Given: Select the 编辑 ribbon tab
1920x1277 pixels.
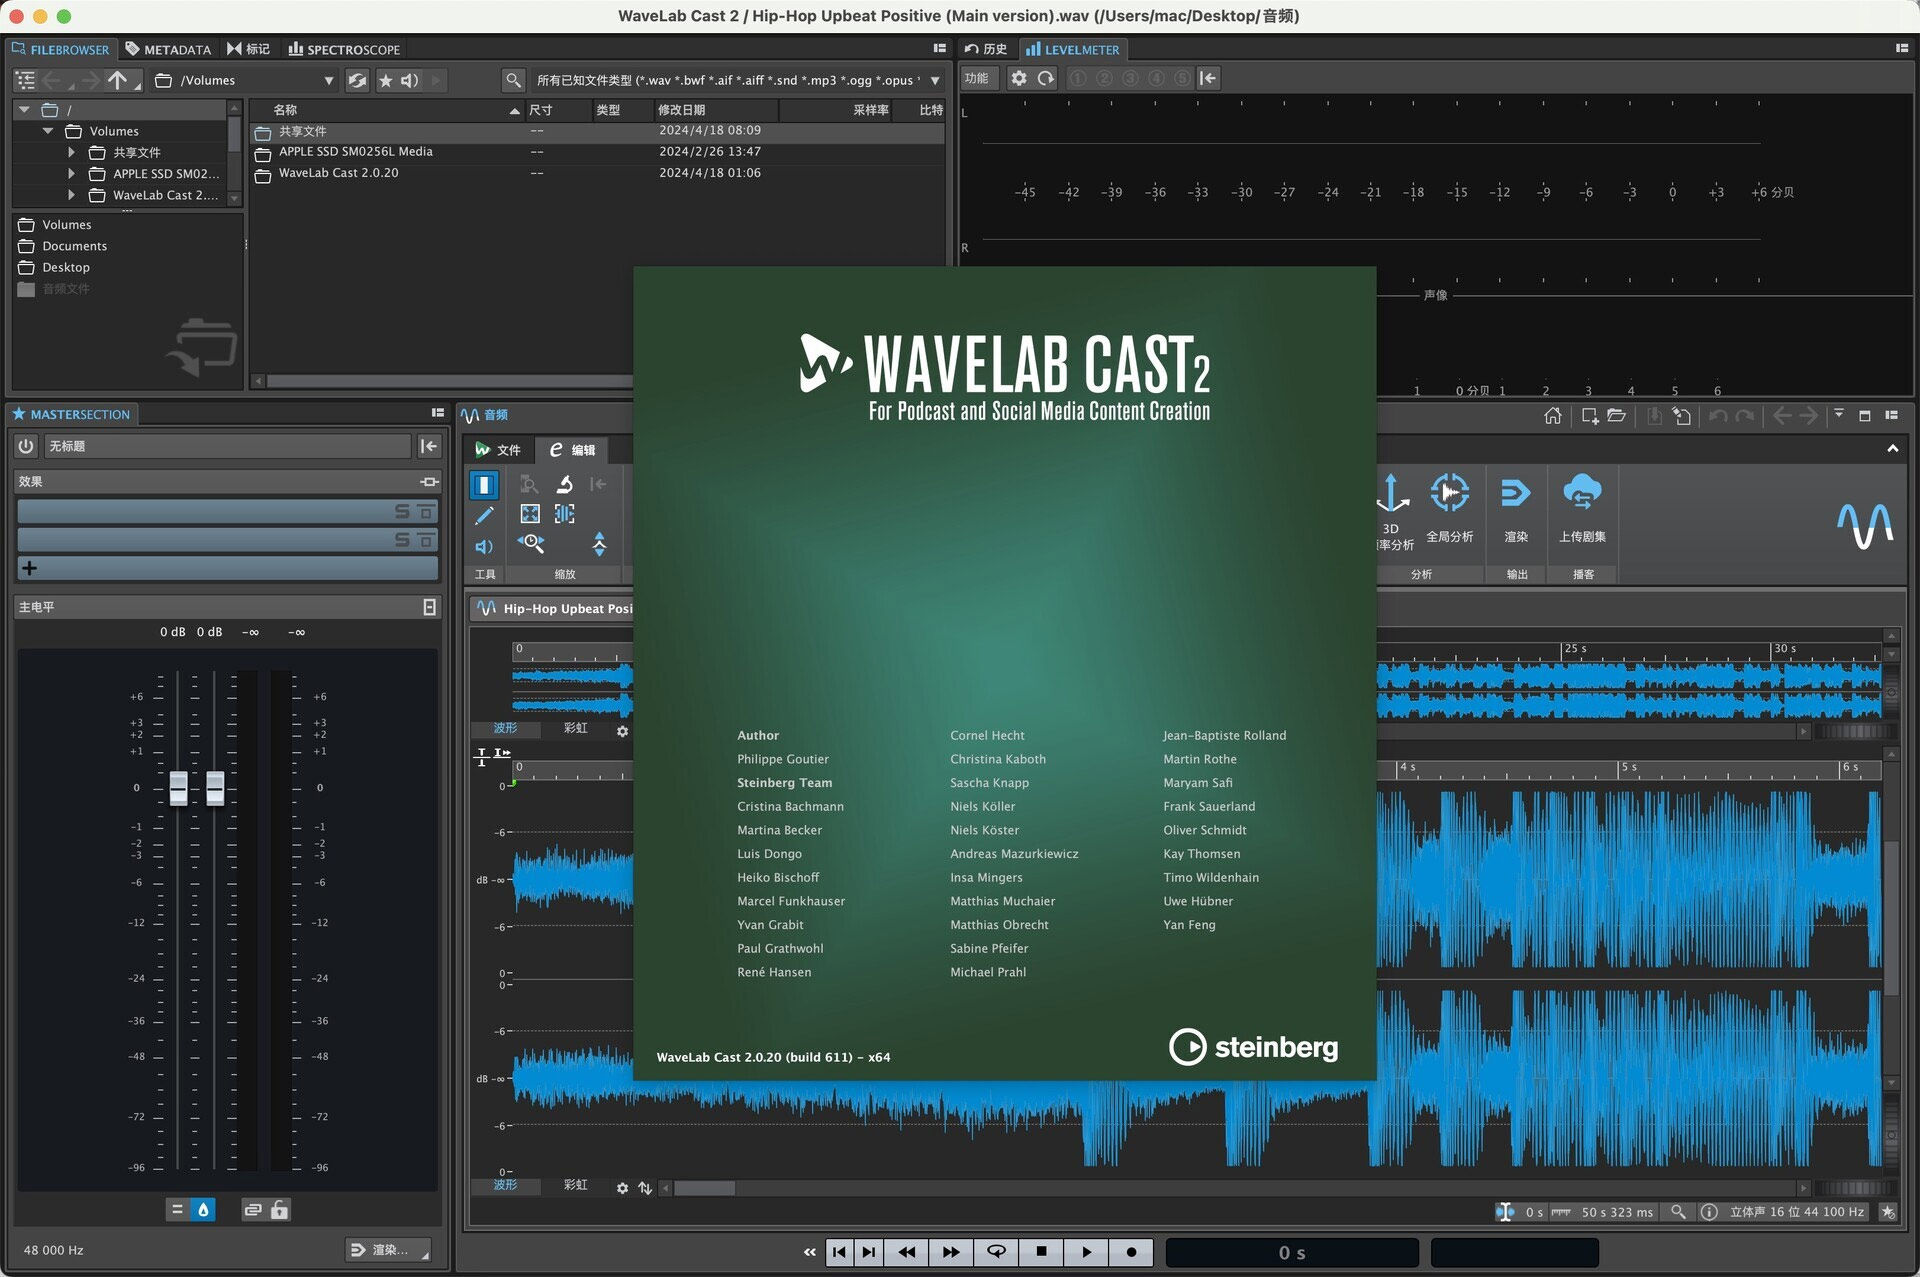Looking at the screenshot, I should [x=572, y=450].
